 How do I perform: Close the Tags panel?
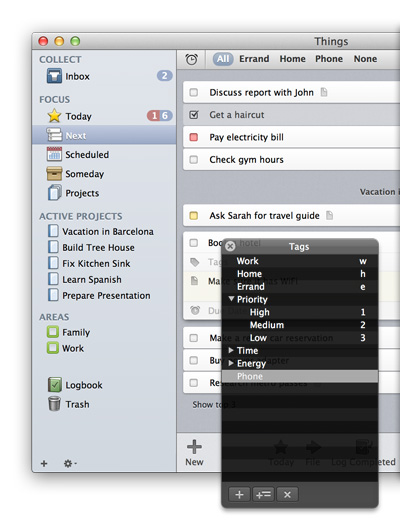point(230,246)
